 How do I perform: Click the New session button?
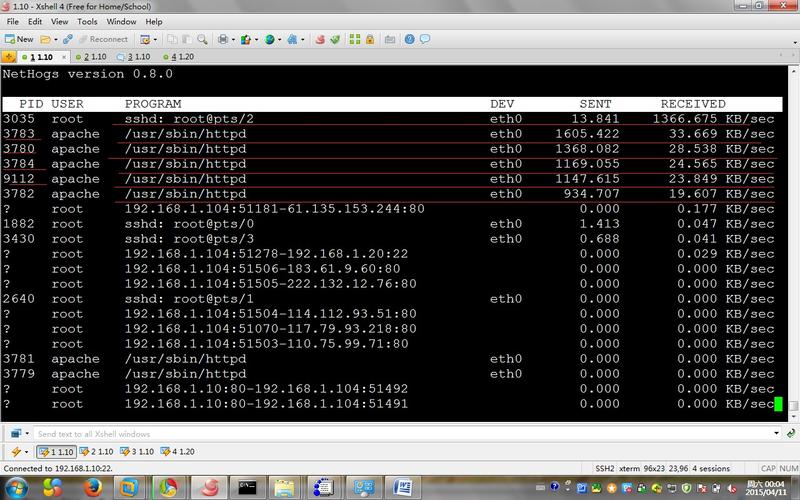(18, 39)
